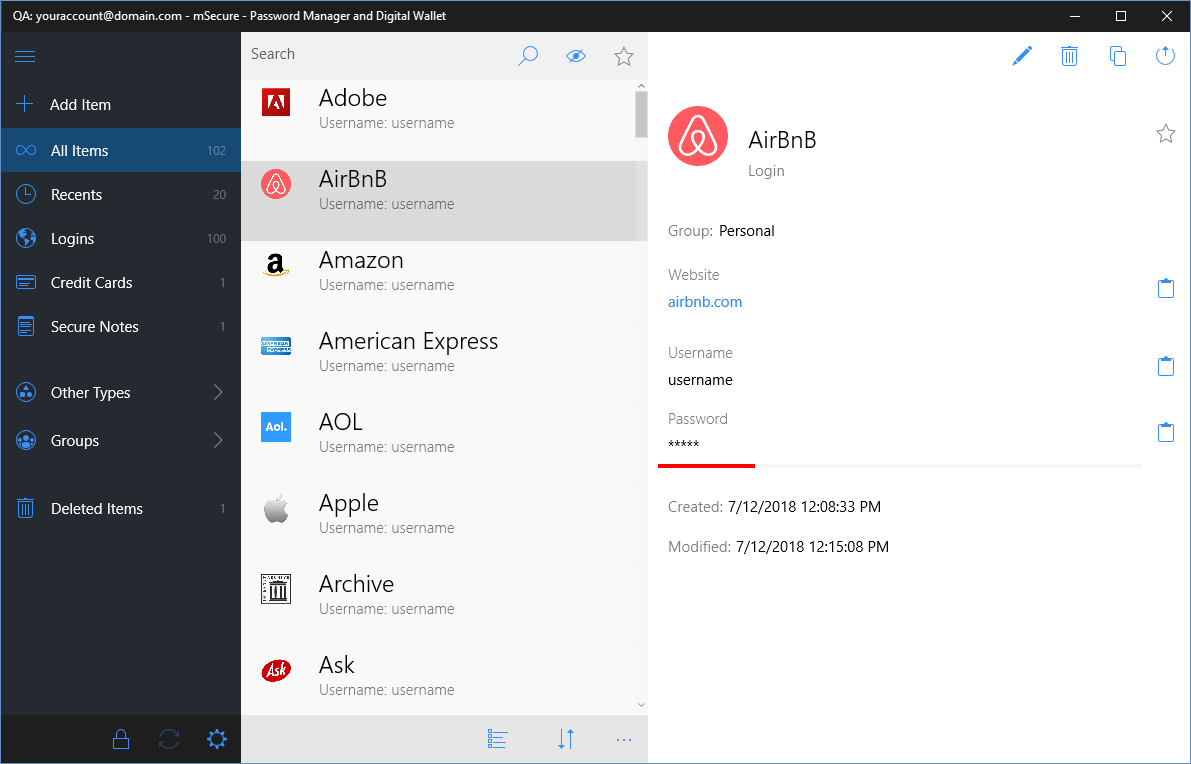Image resolution: width=1191 pixels, height=764 pixels.
Task: Click the American Express card icon
Action: pyautogui.click(x=276, y=346)
